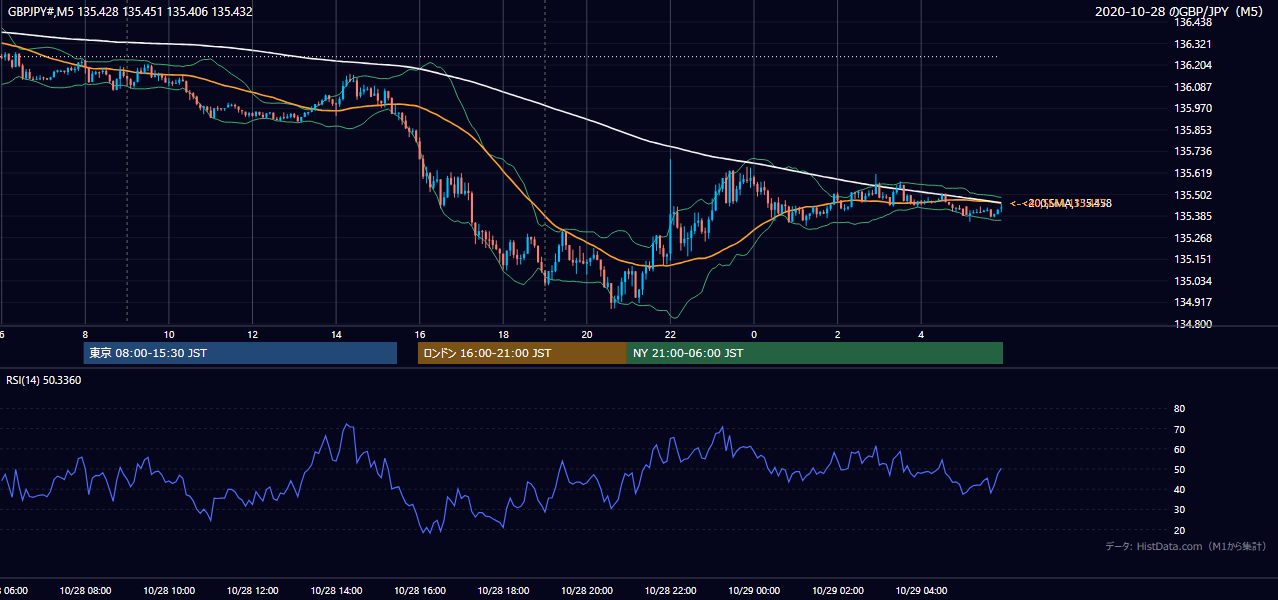Click the RSI(14) 50.3360 indicator label
Image resolution: width=1278 pixels, height=600 pixels.
pyautogui.click(x=45, y=380)
